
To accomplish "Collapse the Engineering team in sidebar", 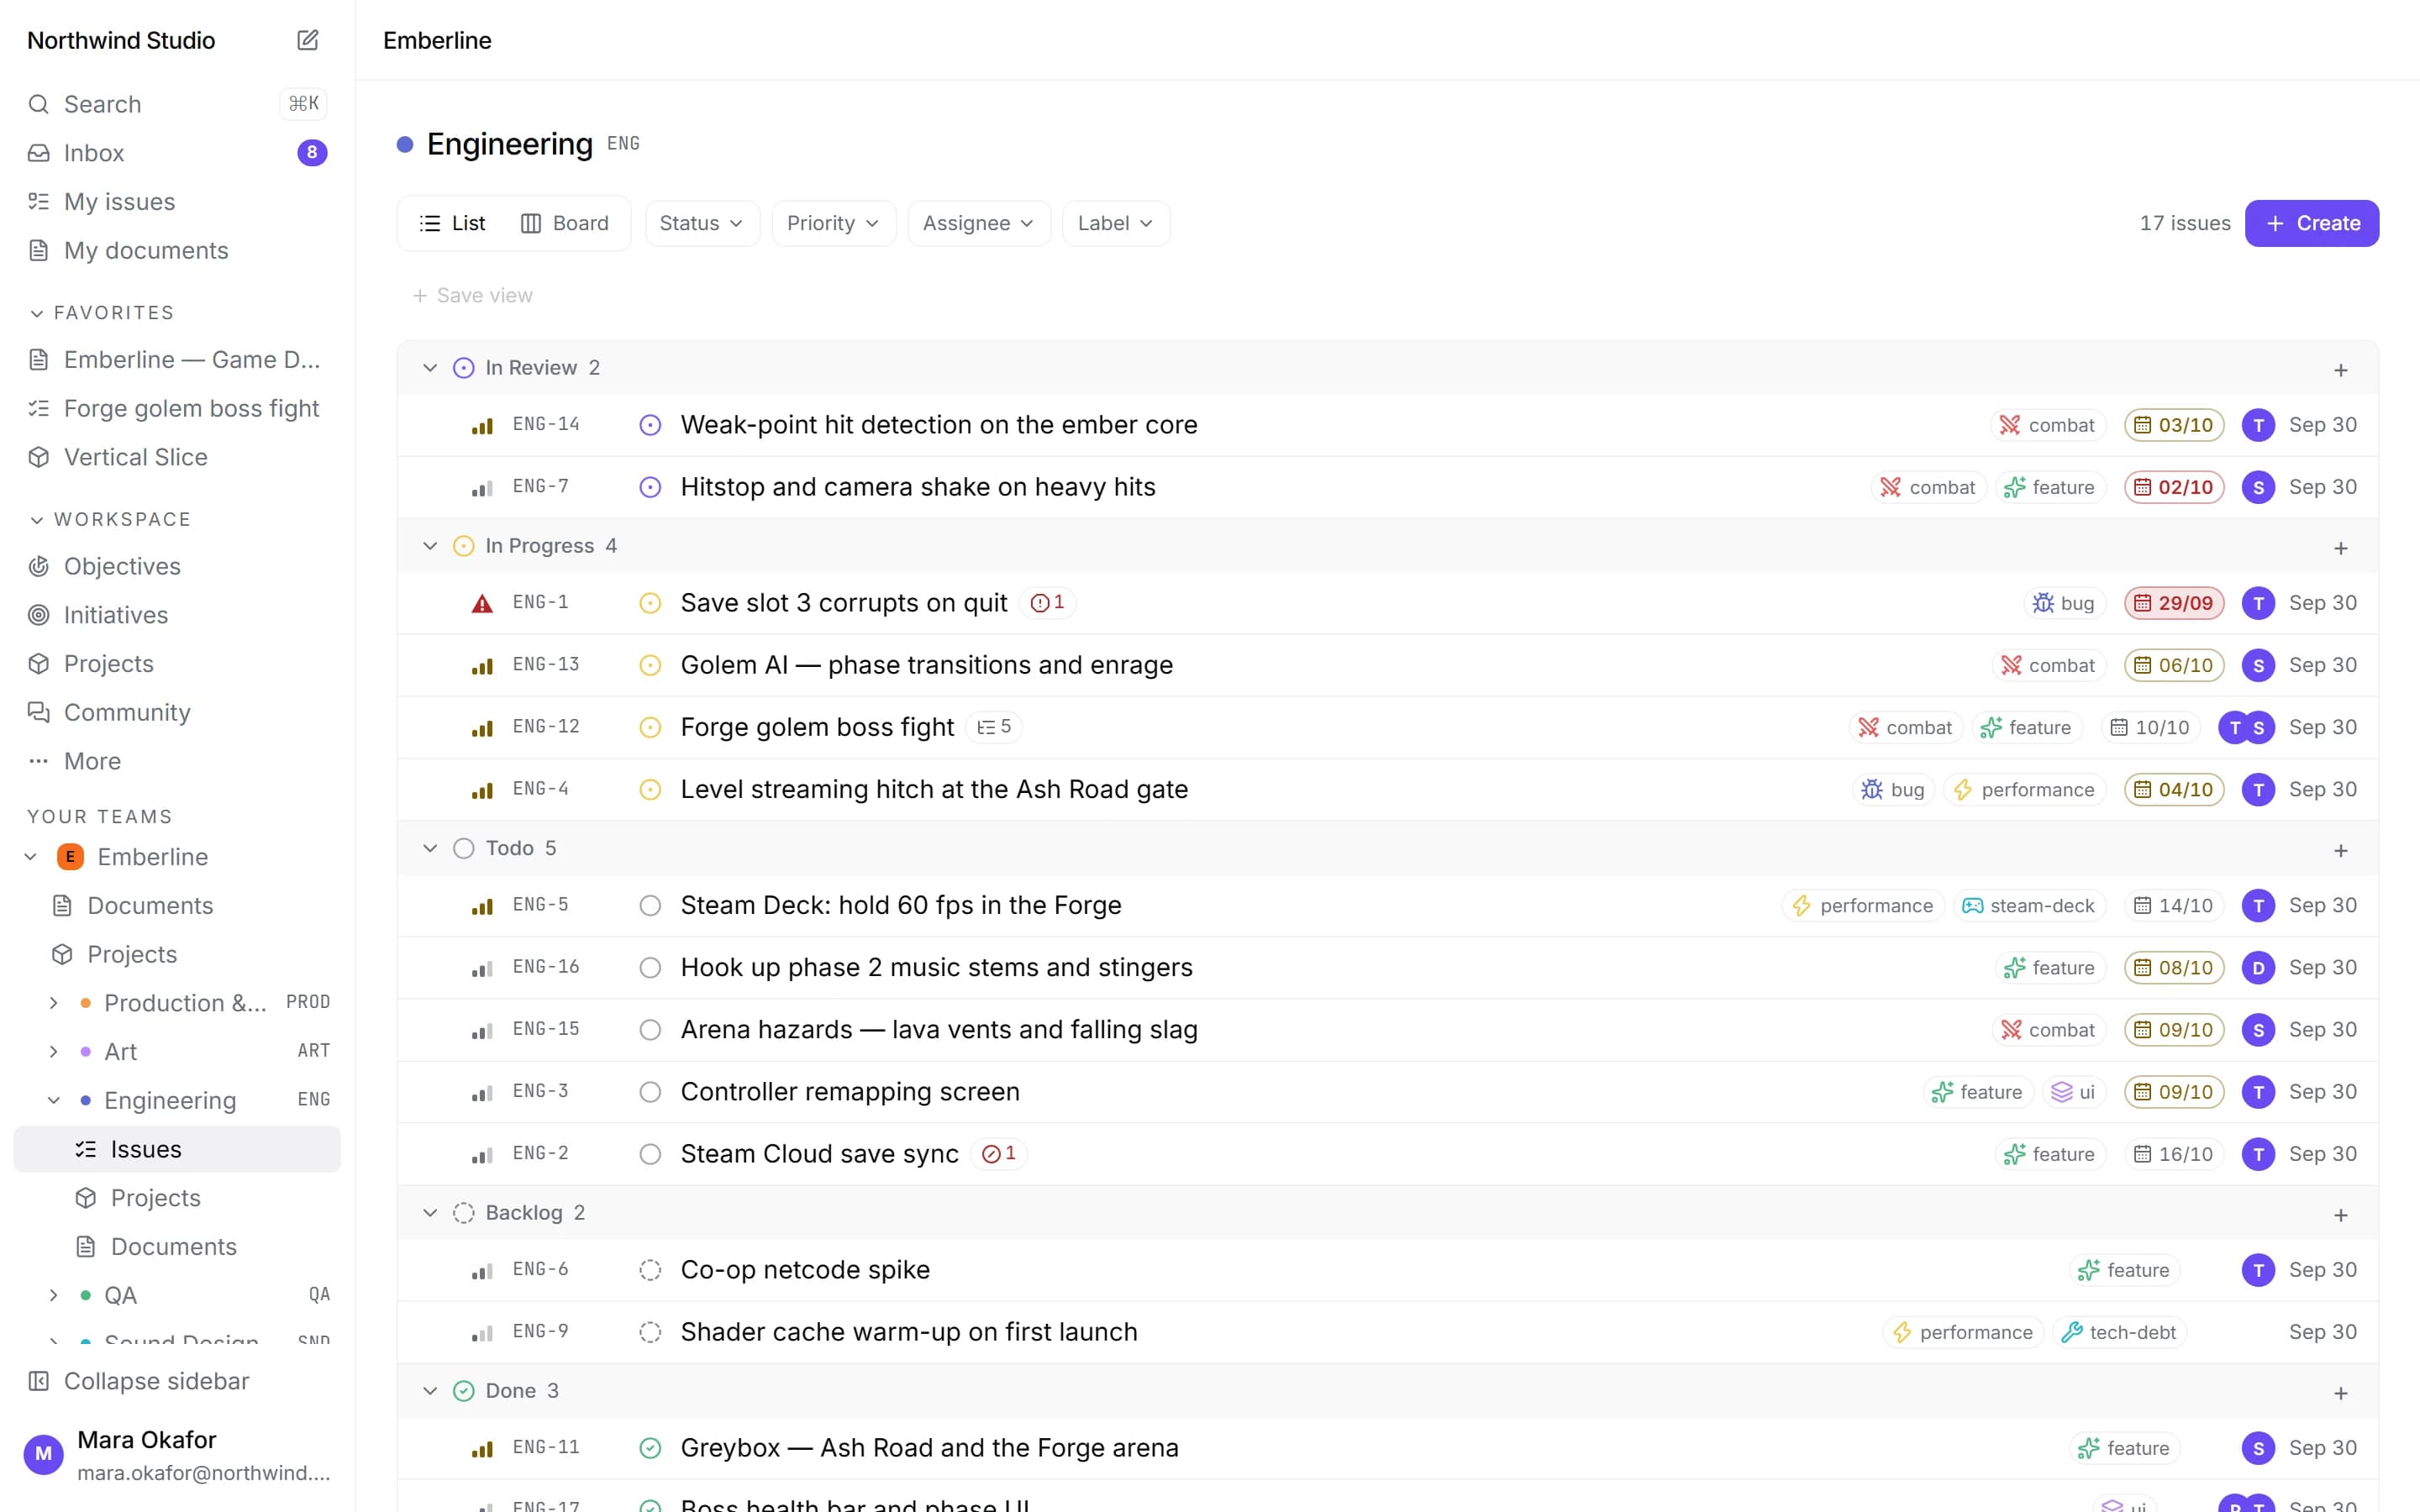I will point(54,1100).
